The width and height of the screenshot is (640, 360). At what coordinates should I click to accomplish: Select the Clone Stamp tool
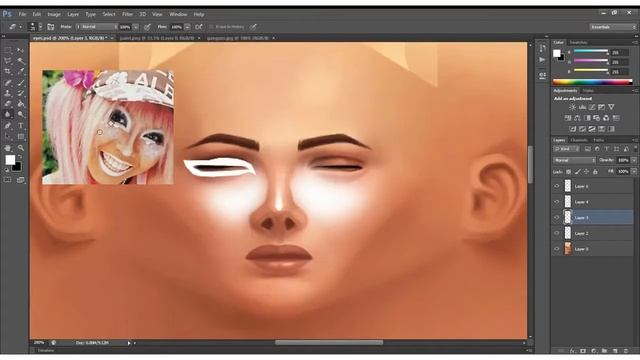(7, 93)
